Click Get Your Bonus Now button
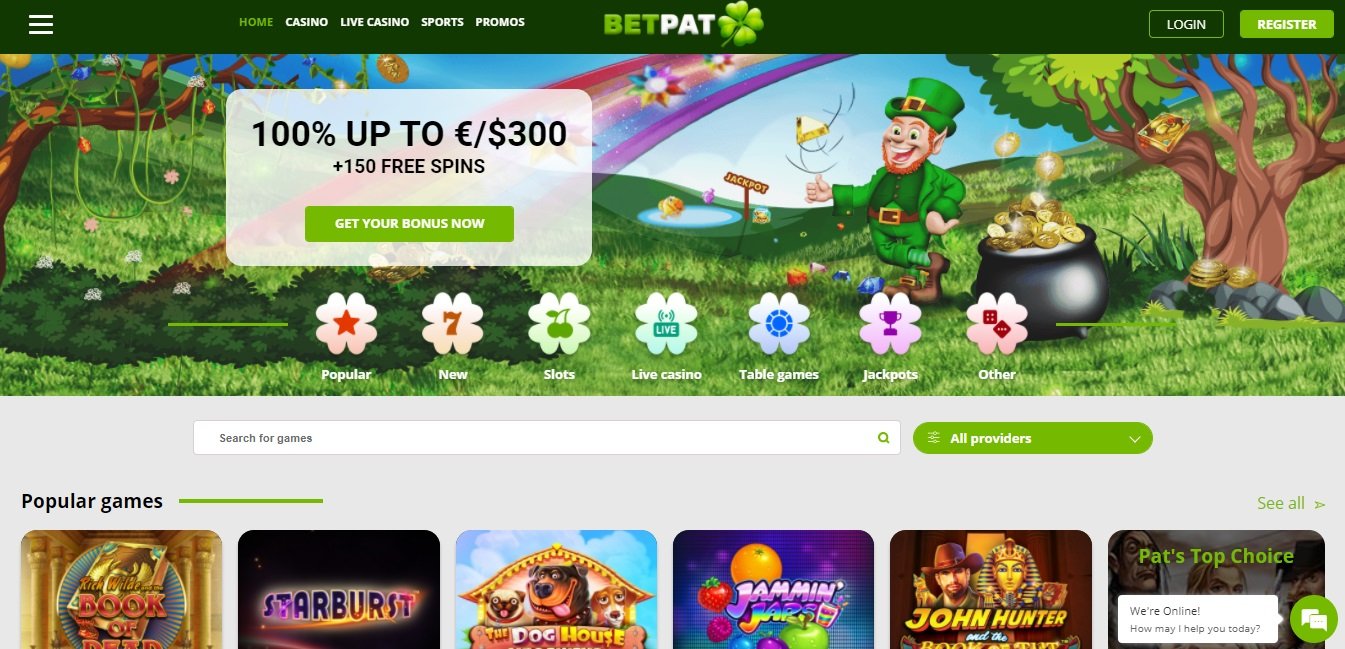The width and height of the screenshot is (1345, 649). tap(409, 224)
